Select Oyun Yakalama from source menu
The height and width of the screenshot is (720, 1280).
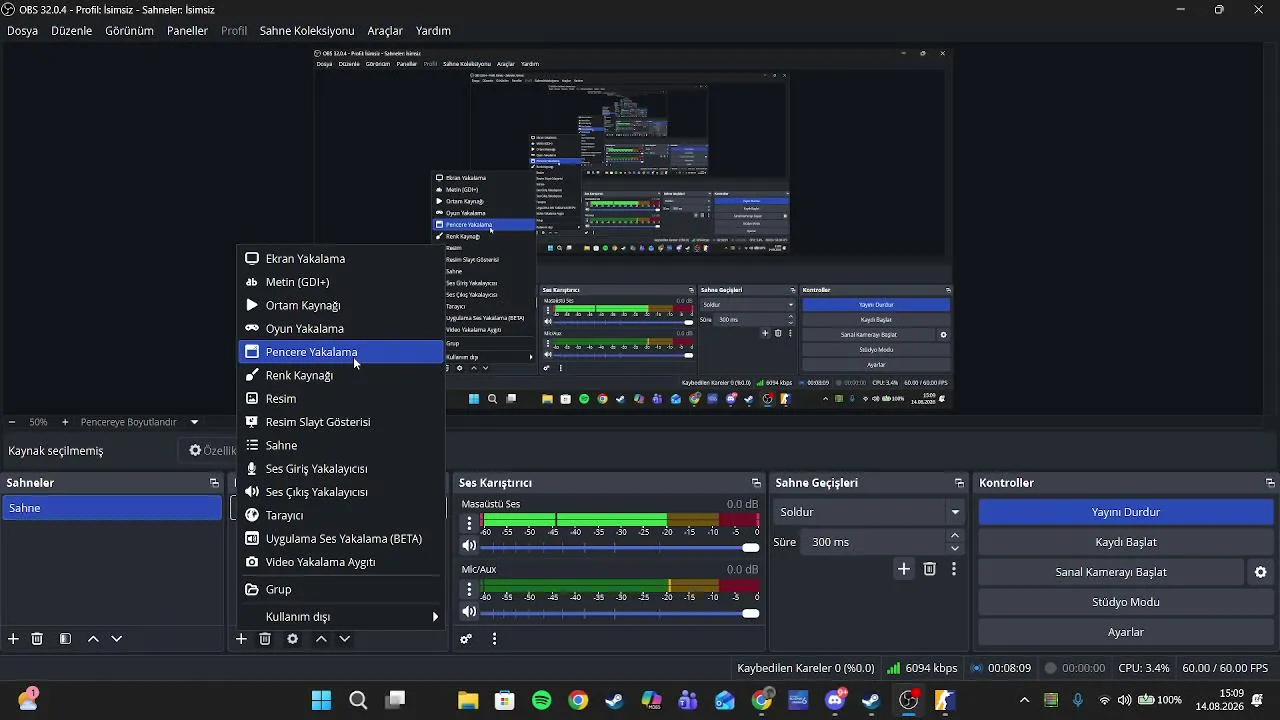click(x=340, y=329)
